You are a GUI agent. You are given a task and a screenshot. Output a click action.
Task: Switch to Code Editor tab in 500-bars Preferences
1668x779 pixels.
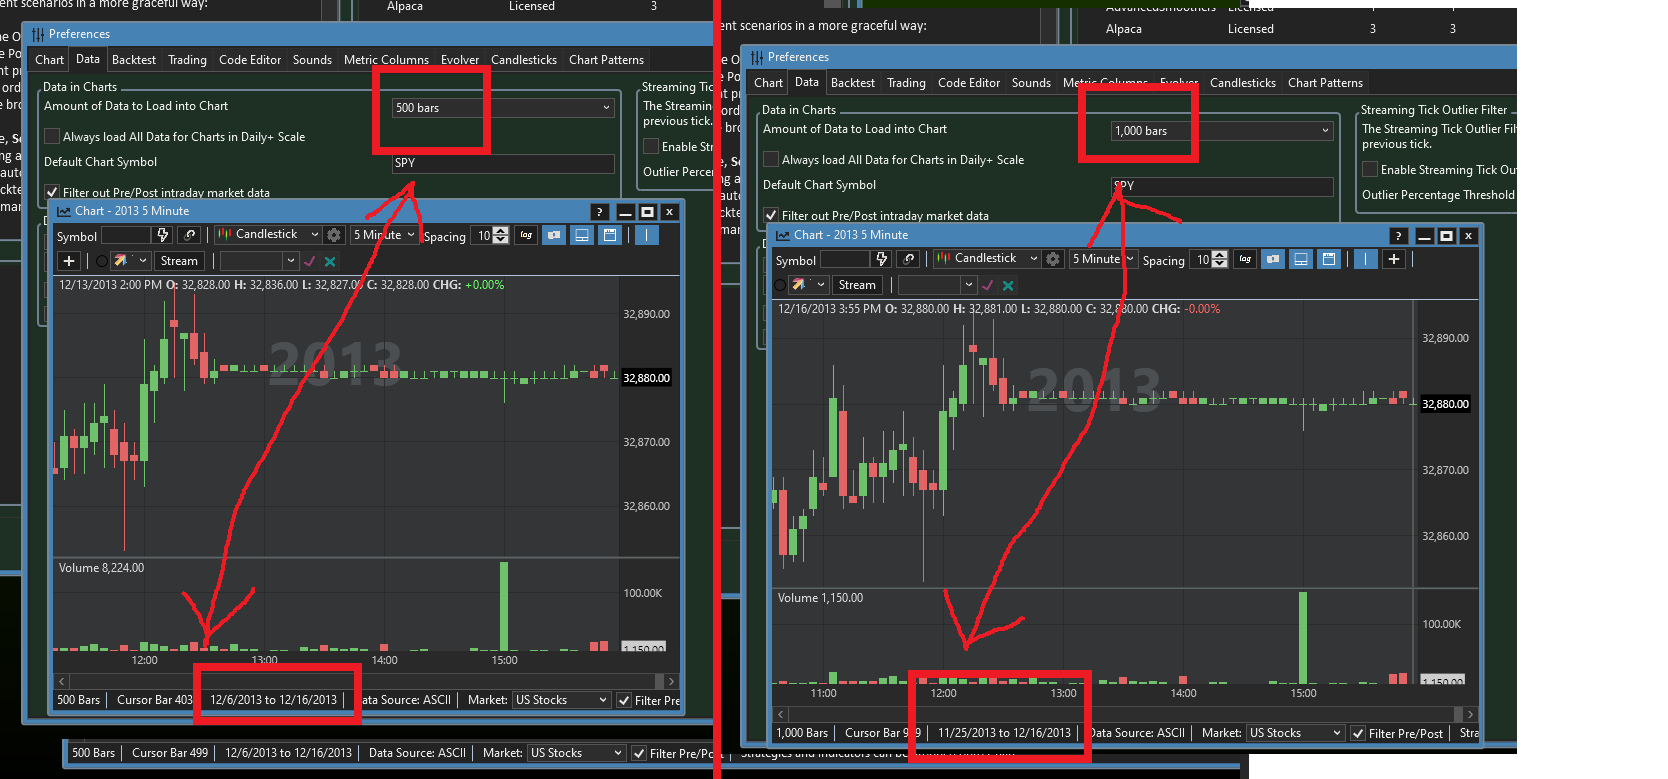pos(250,60)
